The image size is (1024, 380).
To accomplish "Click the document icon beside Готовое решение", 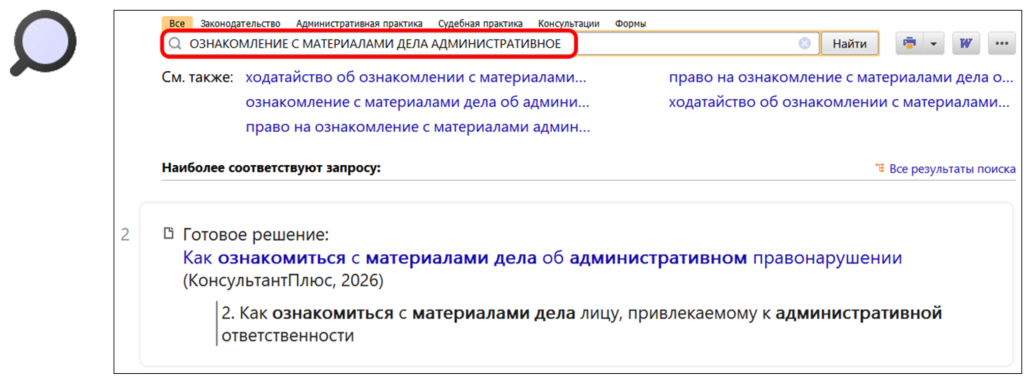I will coord(168,234).
